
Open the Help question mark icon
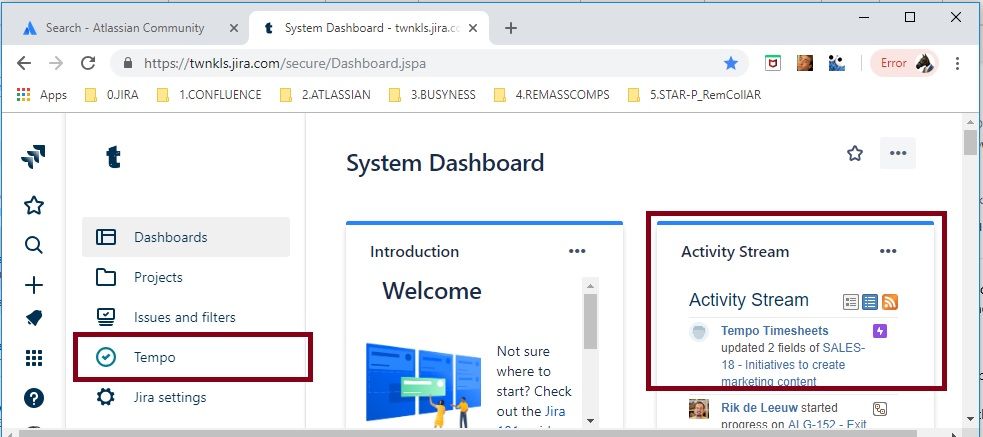(33, 398)
